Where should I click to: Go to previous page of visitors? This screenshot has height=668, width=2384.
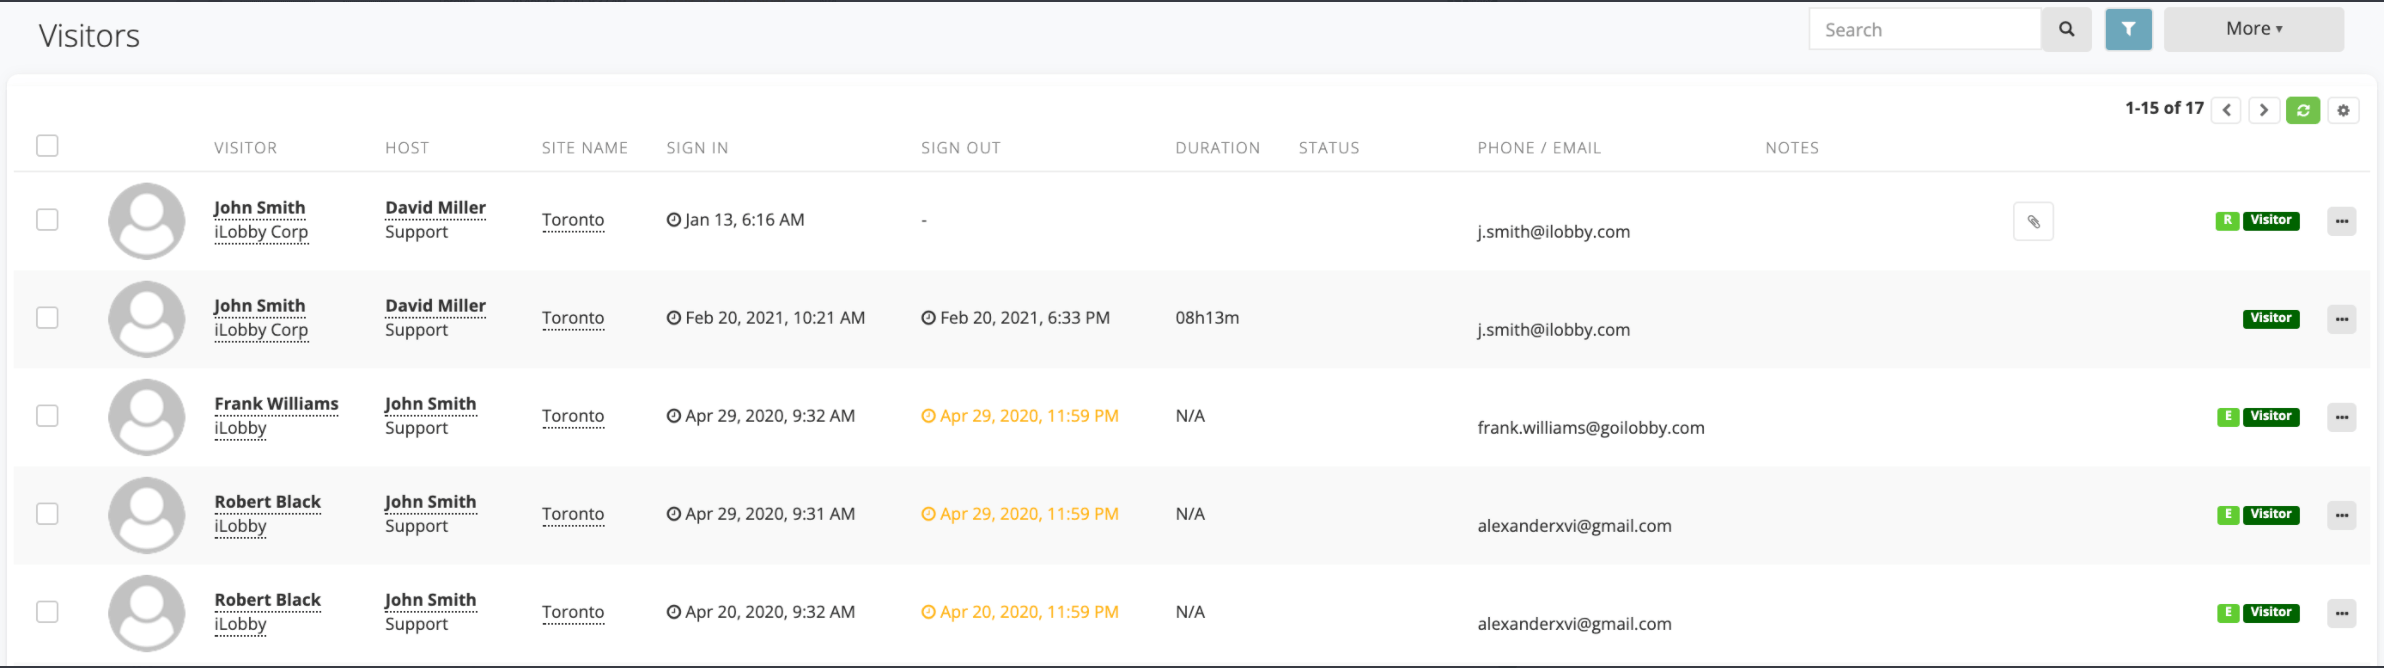(x=2226, y=110)
